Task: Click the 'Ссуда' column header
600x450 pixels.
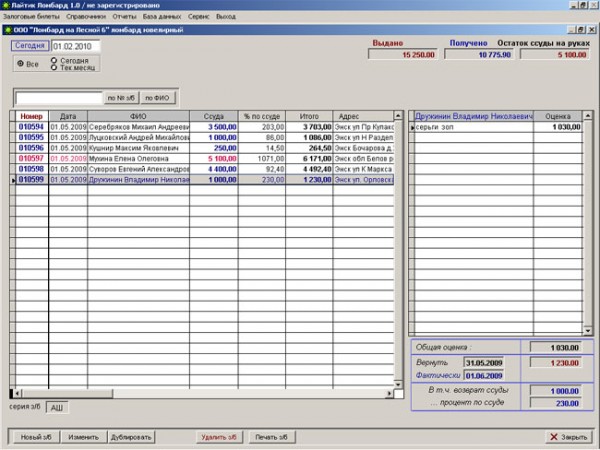Action: point(213,116)
